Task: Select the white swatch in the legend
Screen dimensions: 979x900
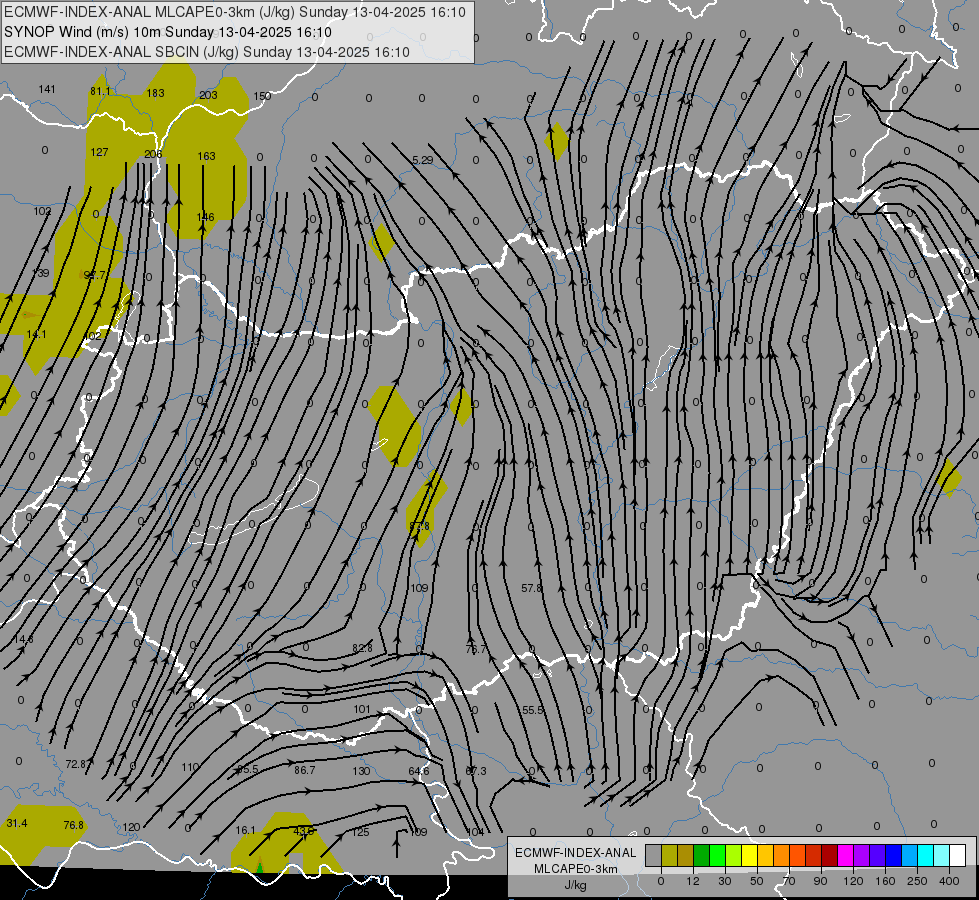Action: click(958, 855)
